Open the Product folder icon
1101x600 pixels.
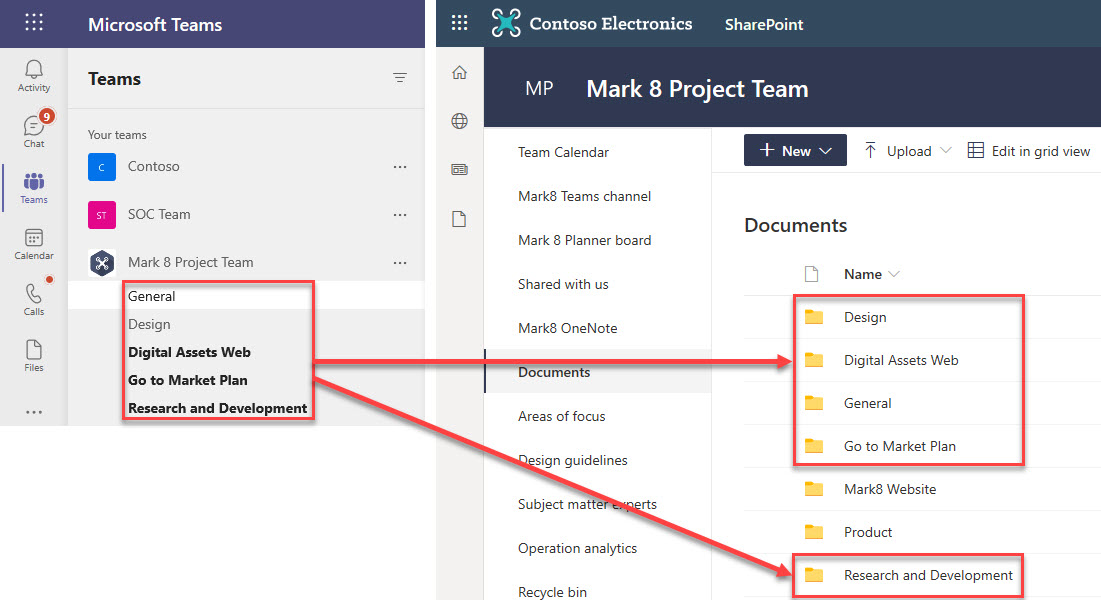(814, 532)
